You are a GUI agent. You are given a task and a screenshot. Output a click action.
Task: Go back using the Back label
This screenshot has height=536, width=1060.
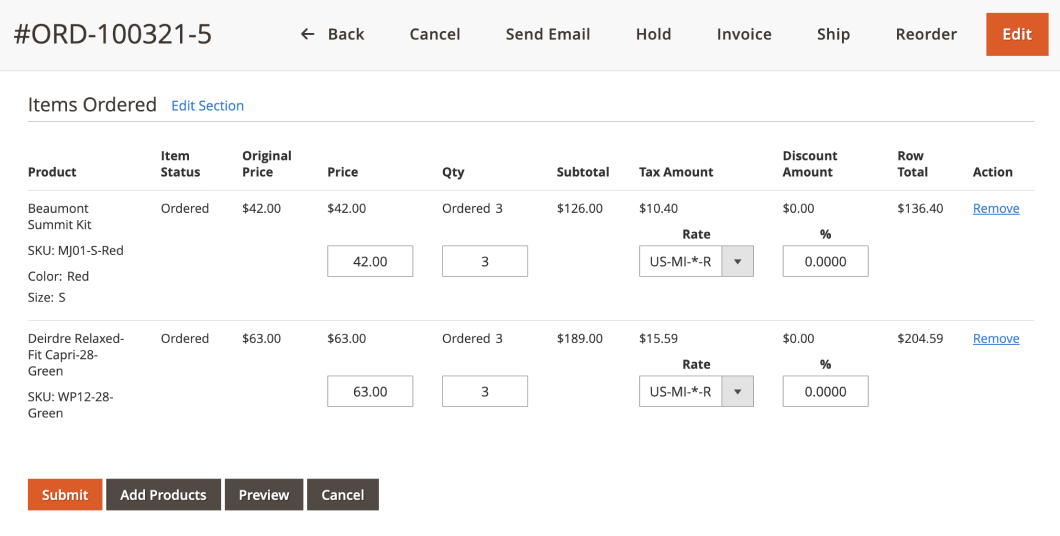(346, 34)
